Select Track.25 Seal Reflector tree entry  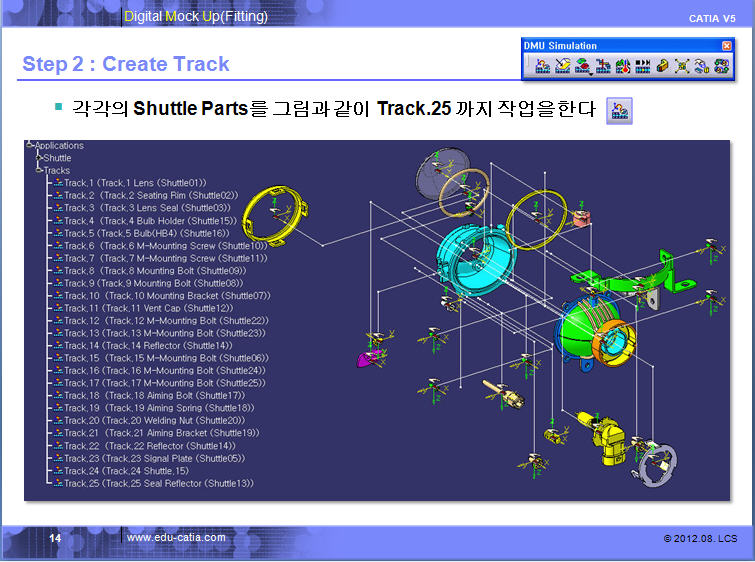point(158,484)
